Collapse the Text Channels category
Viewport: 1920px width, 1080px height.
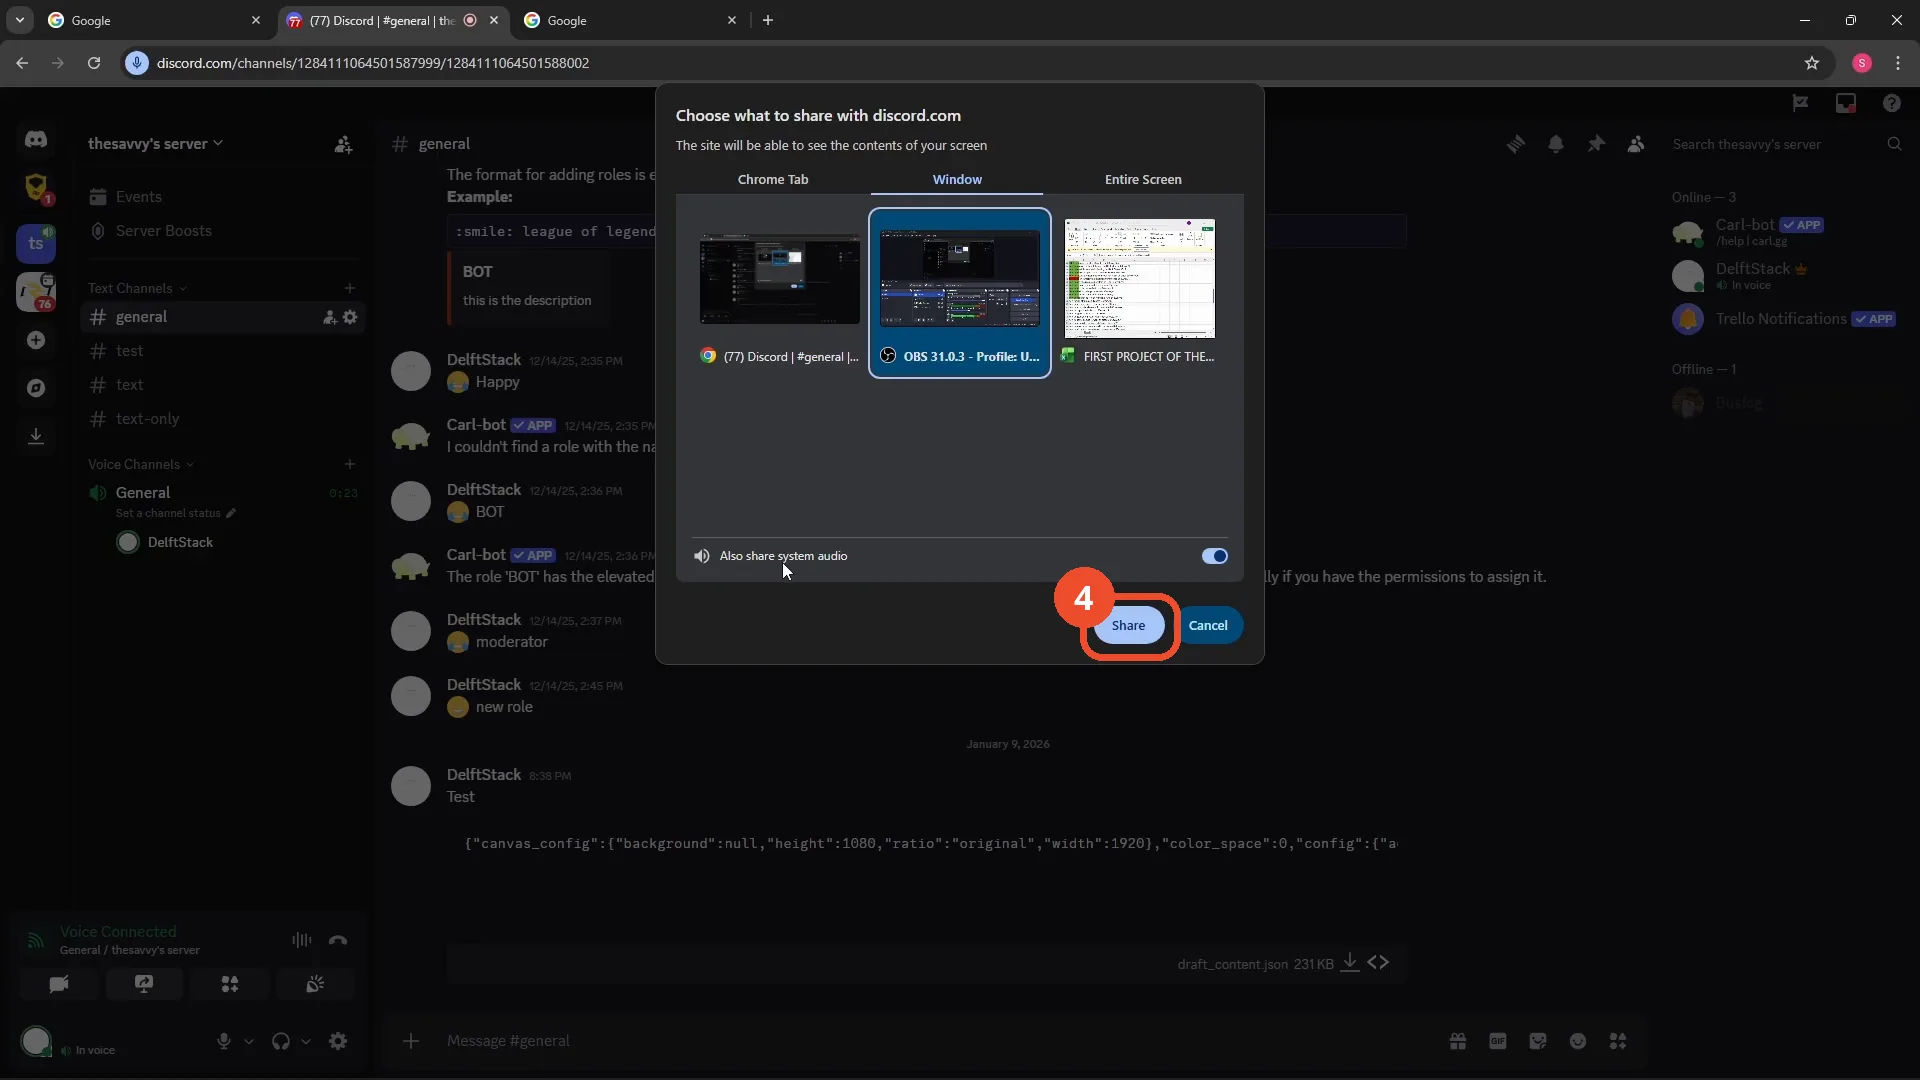click(x=138, y=288)
